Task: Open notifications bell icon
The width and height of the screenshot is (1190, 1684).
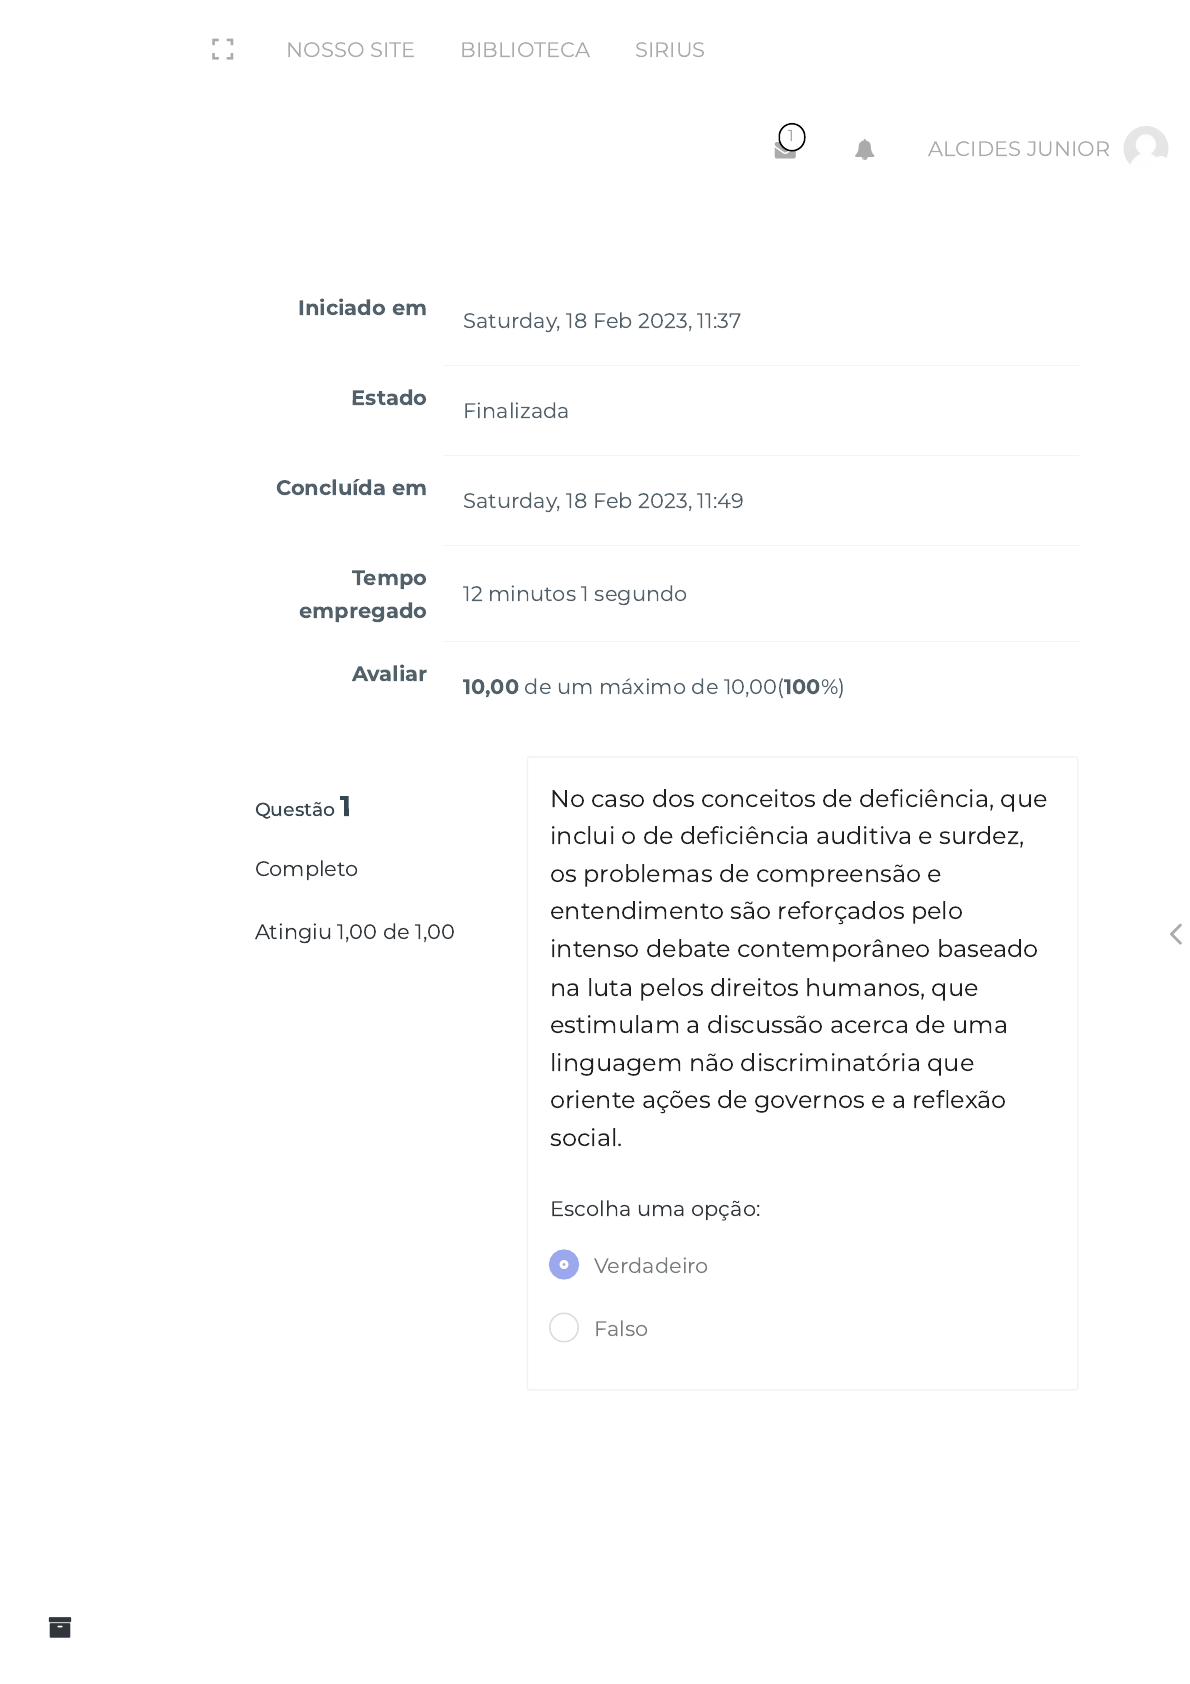Action: (x=865, y=149)
